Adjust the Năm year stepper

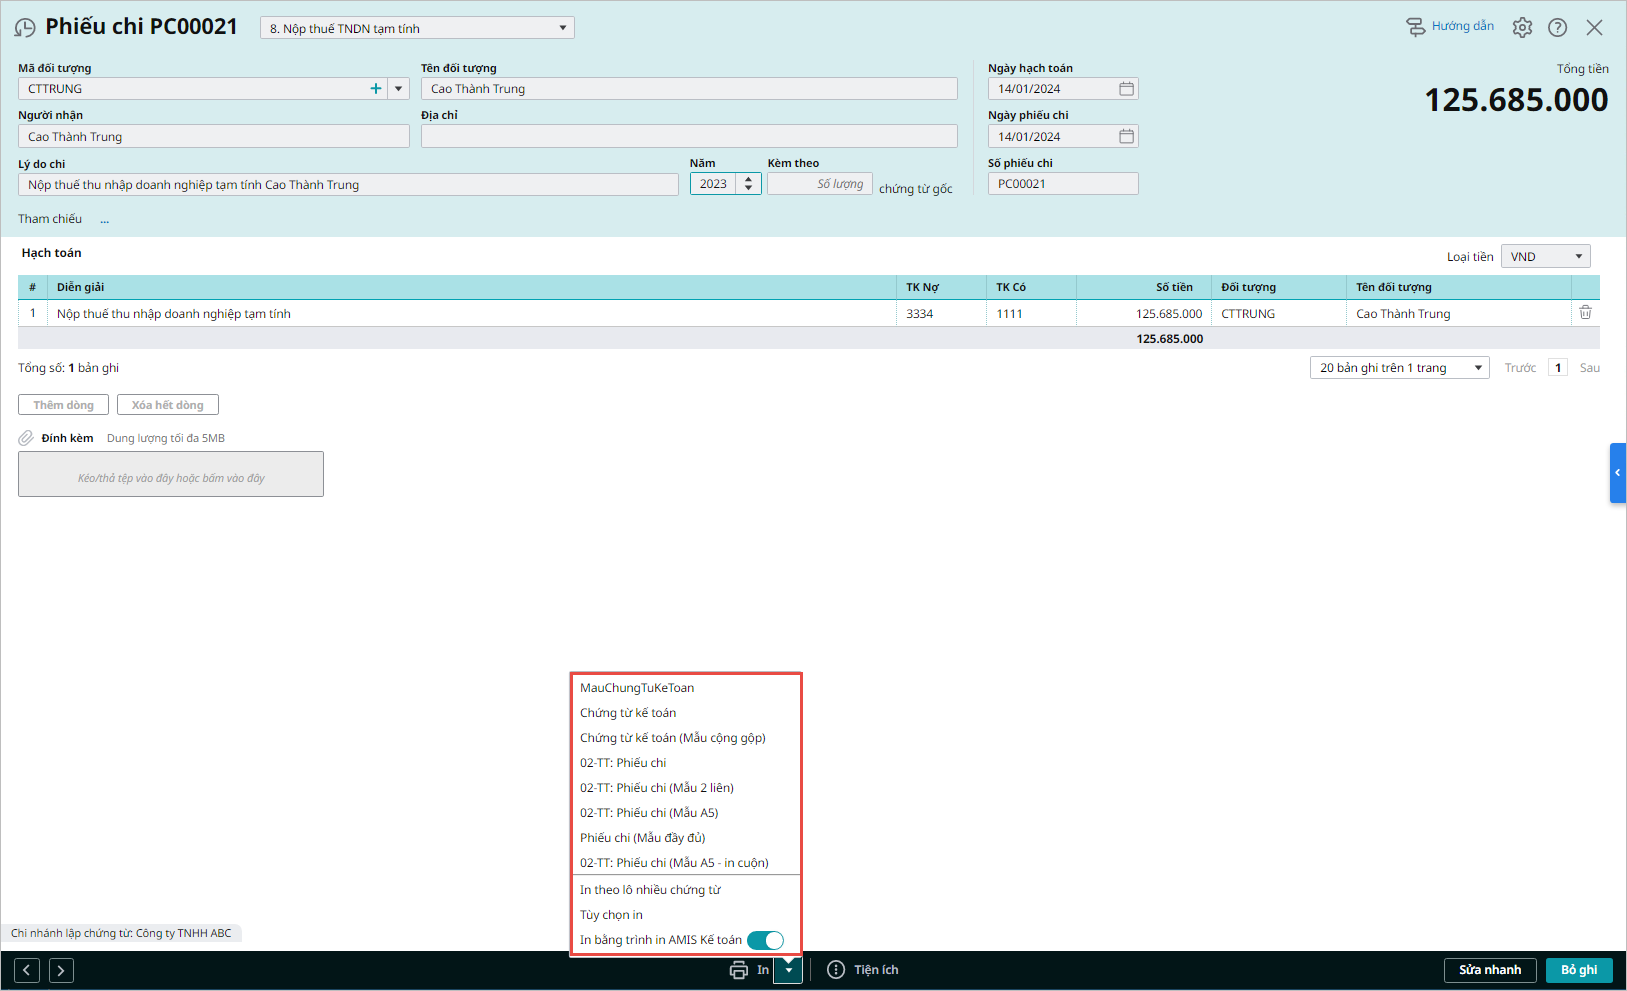pyautogui.click(x=748, y=184)
